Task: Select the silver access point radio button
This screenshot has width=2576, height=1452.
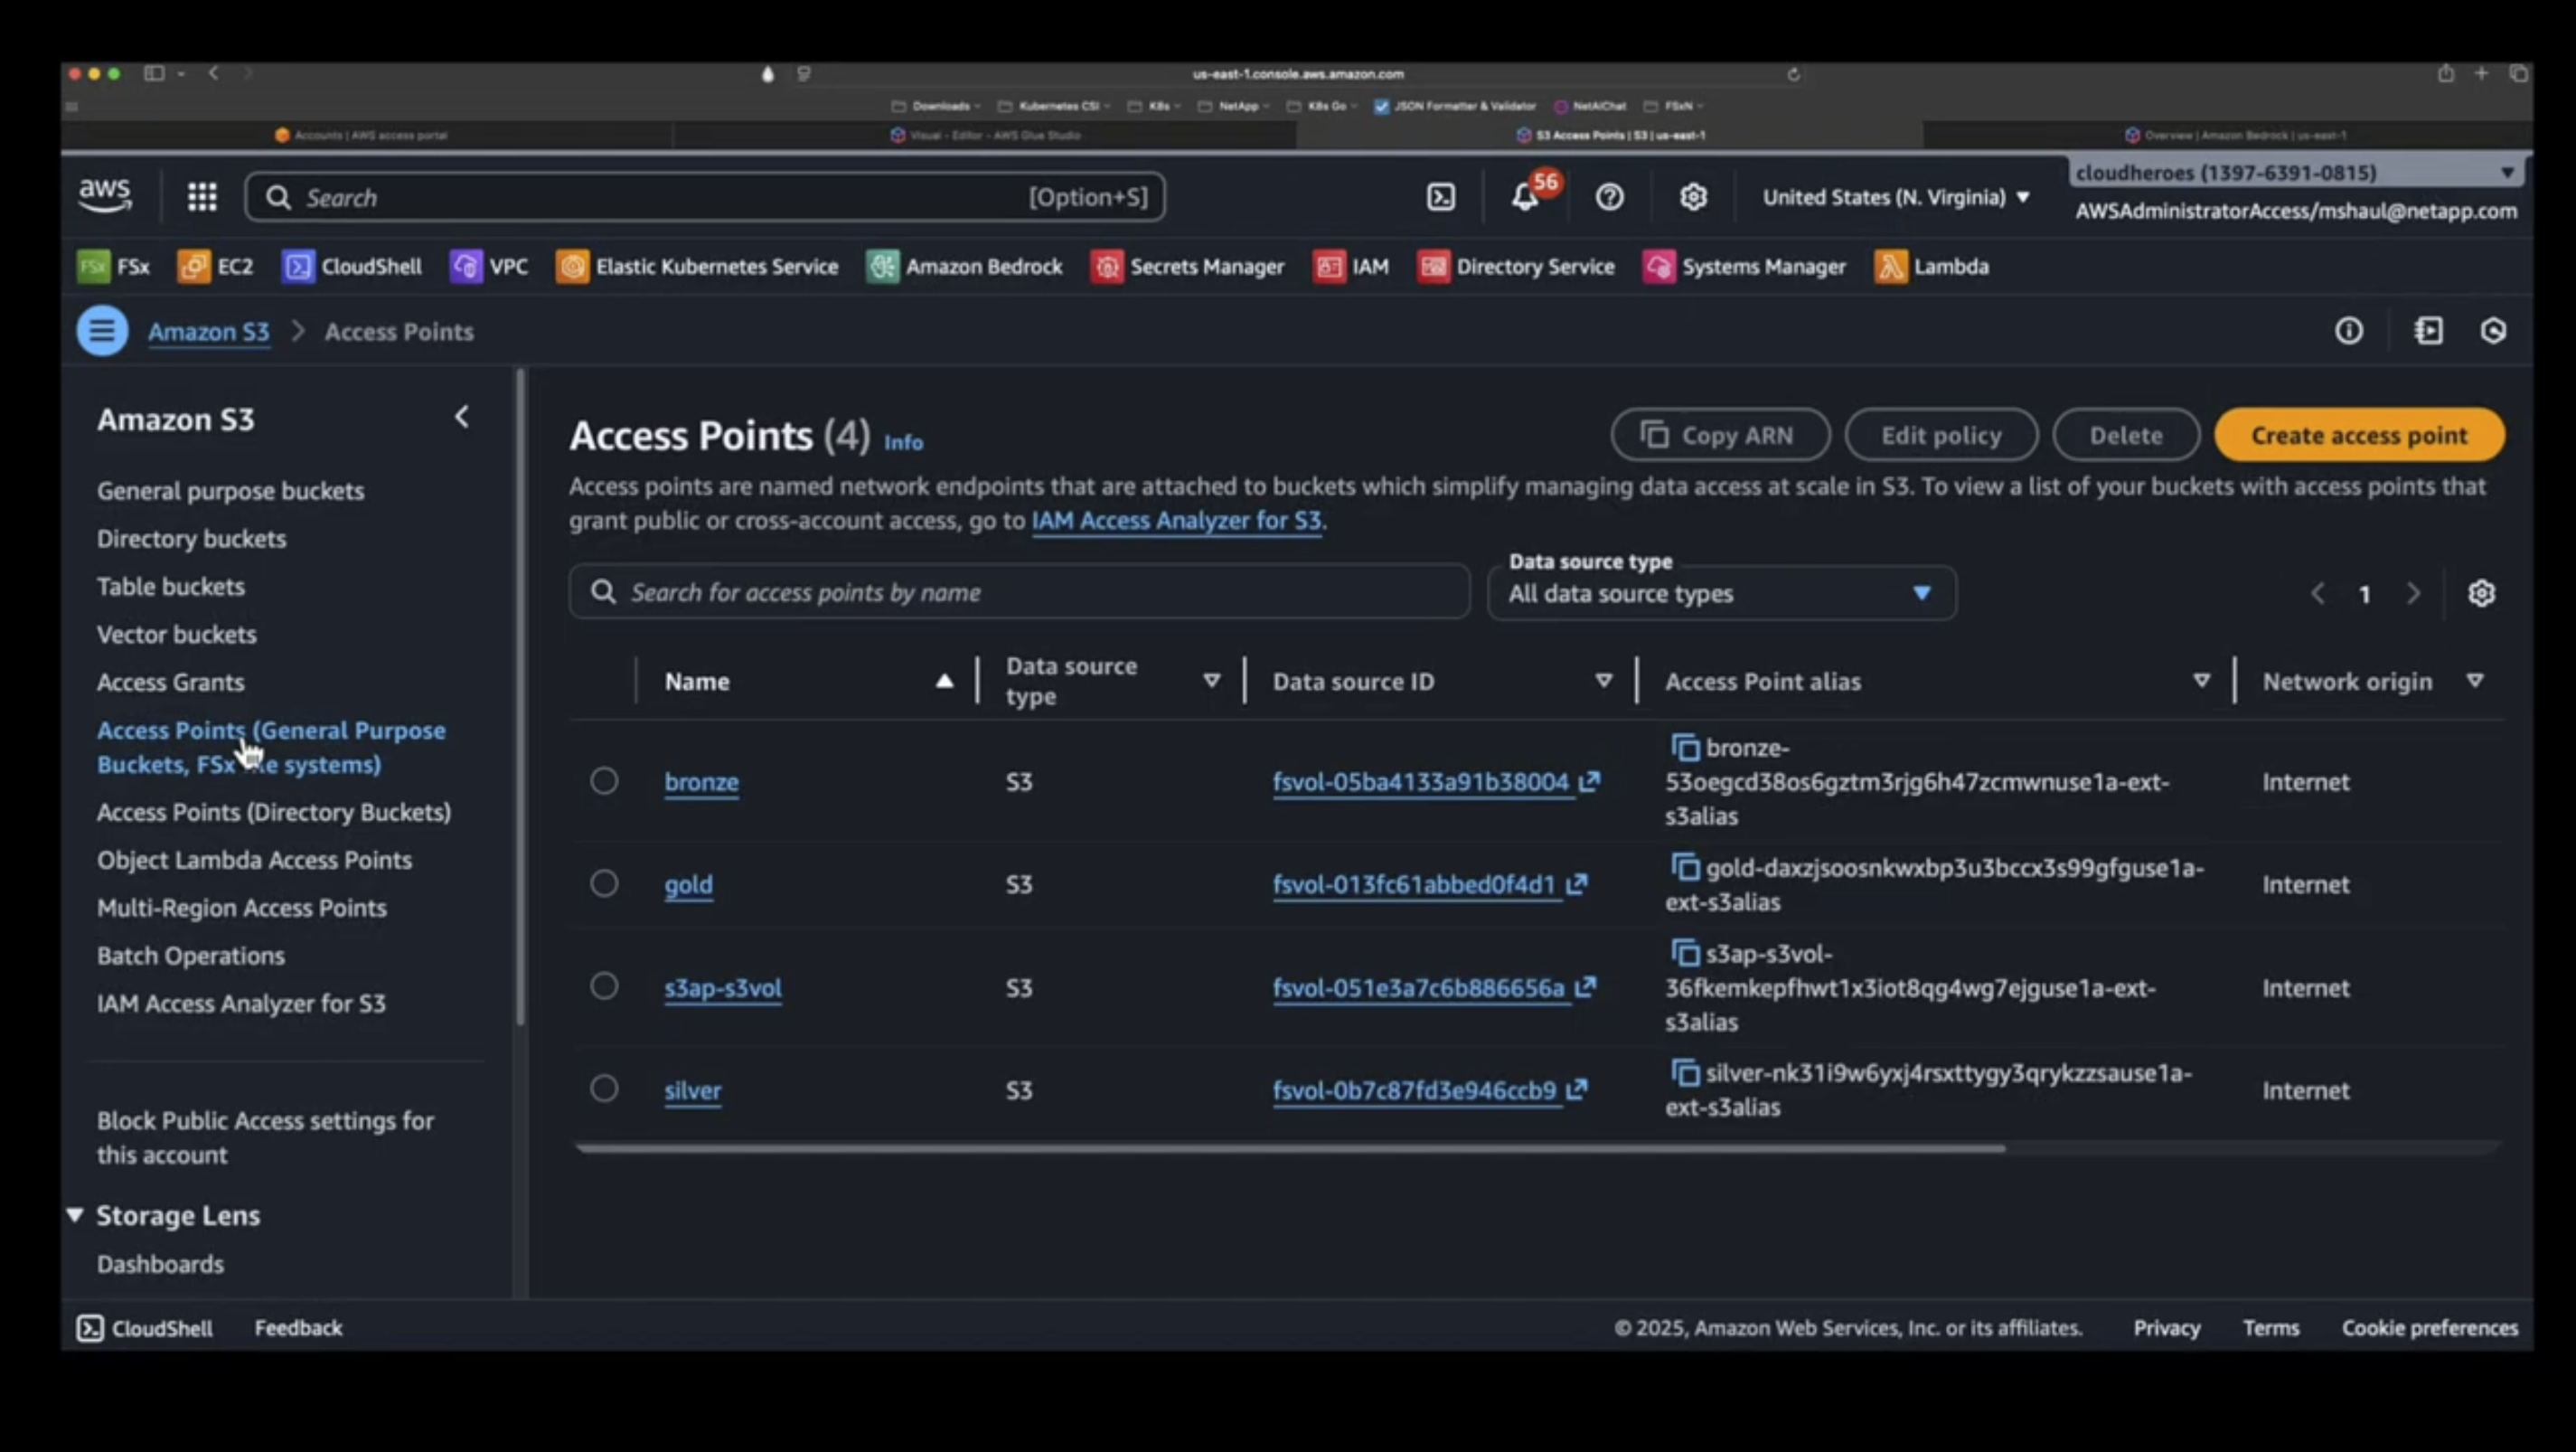Action: (603, 1088)
